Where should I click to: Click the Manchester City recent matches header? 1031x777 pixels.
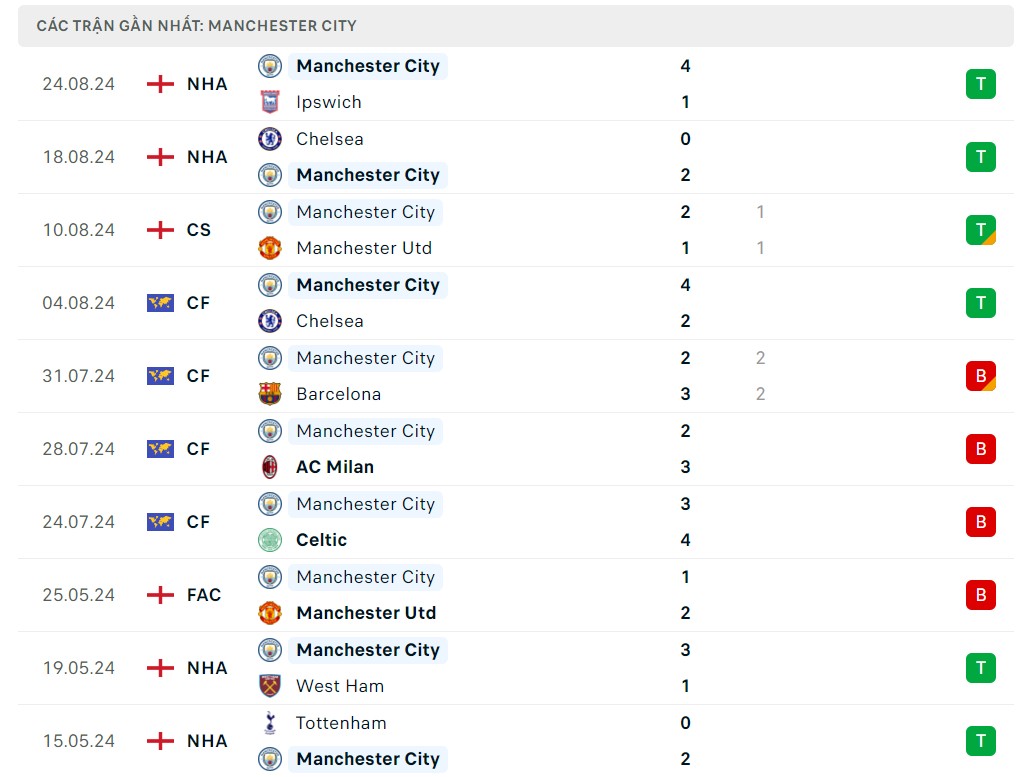pyautogui.click(x=197, y=26)
